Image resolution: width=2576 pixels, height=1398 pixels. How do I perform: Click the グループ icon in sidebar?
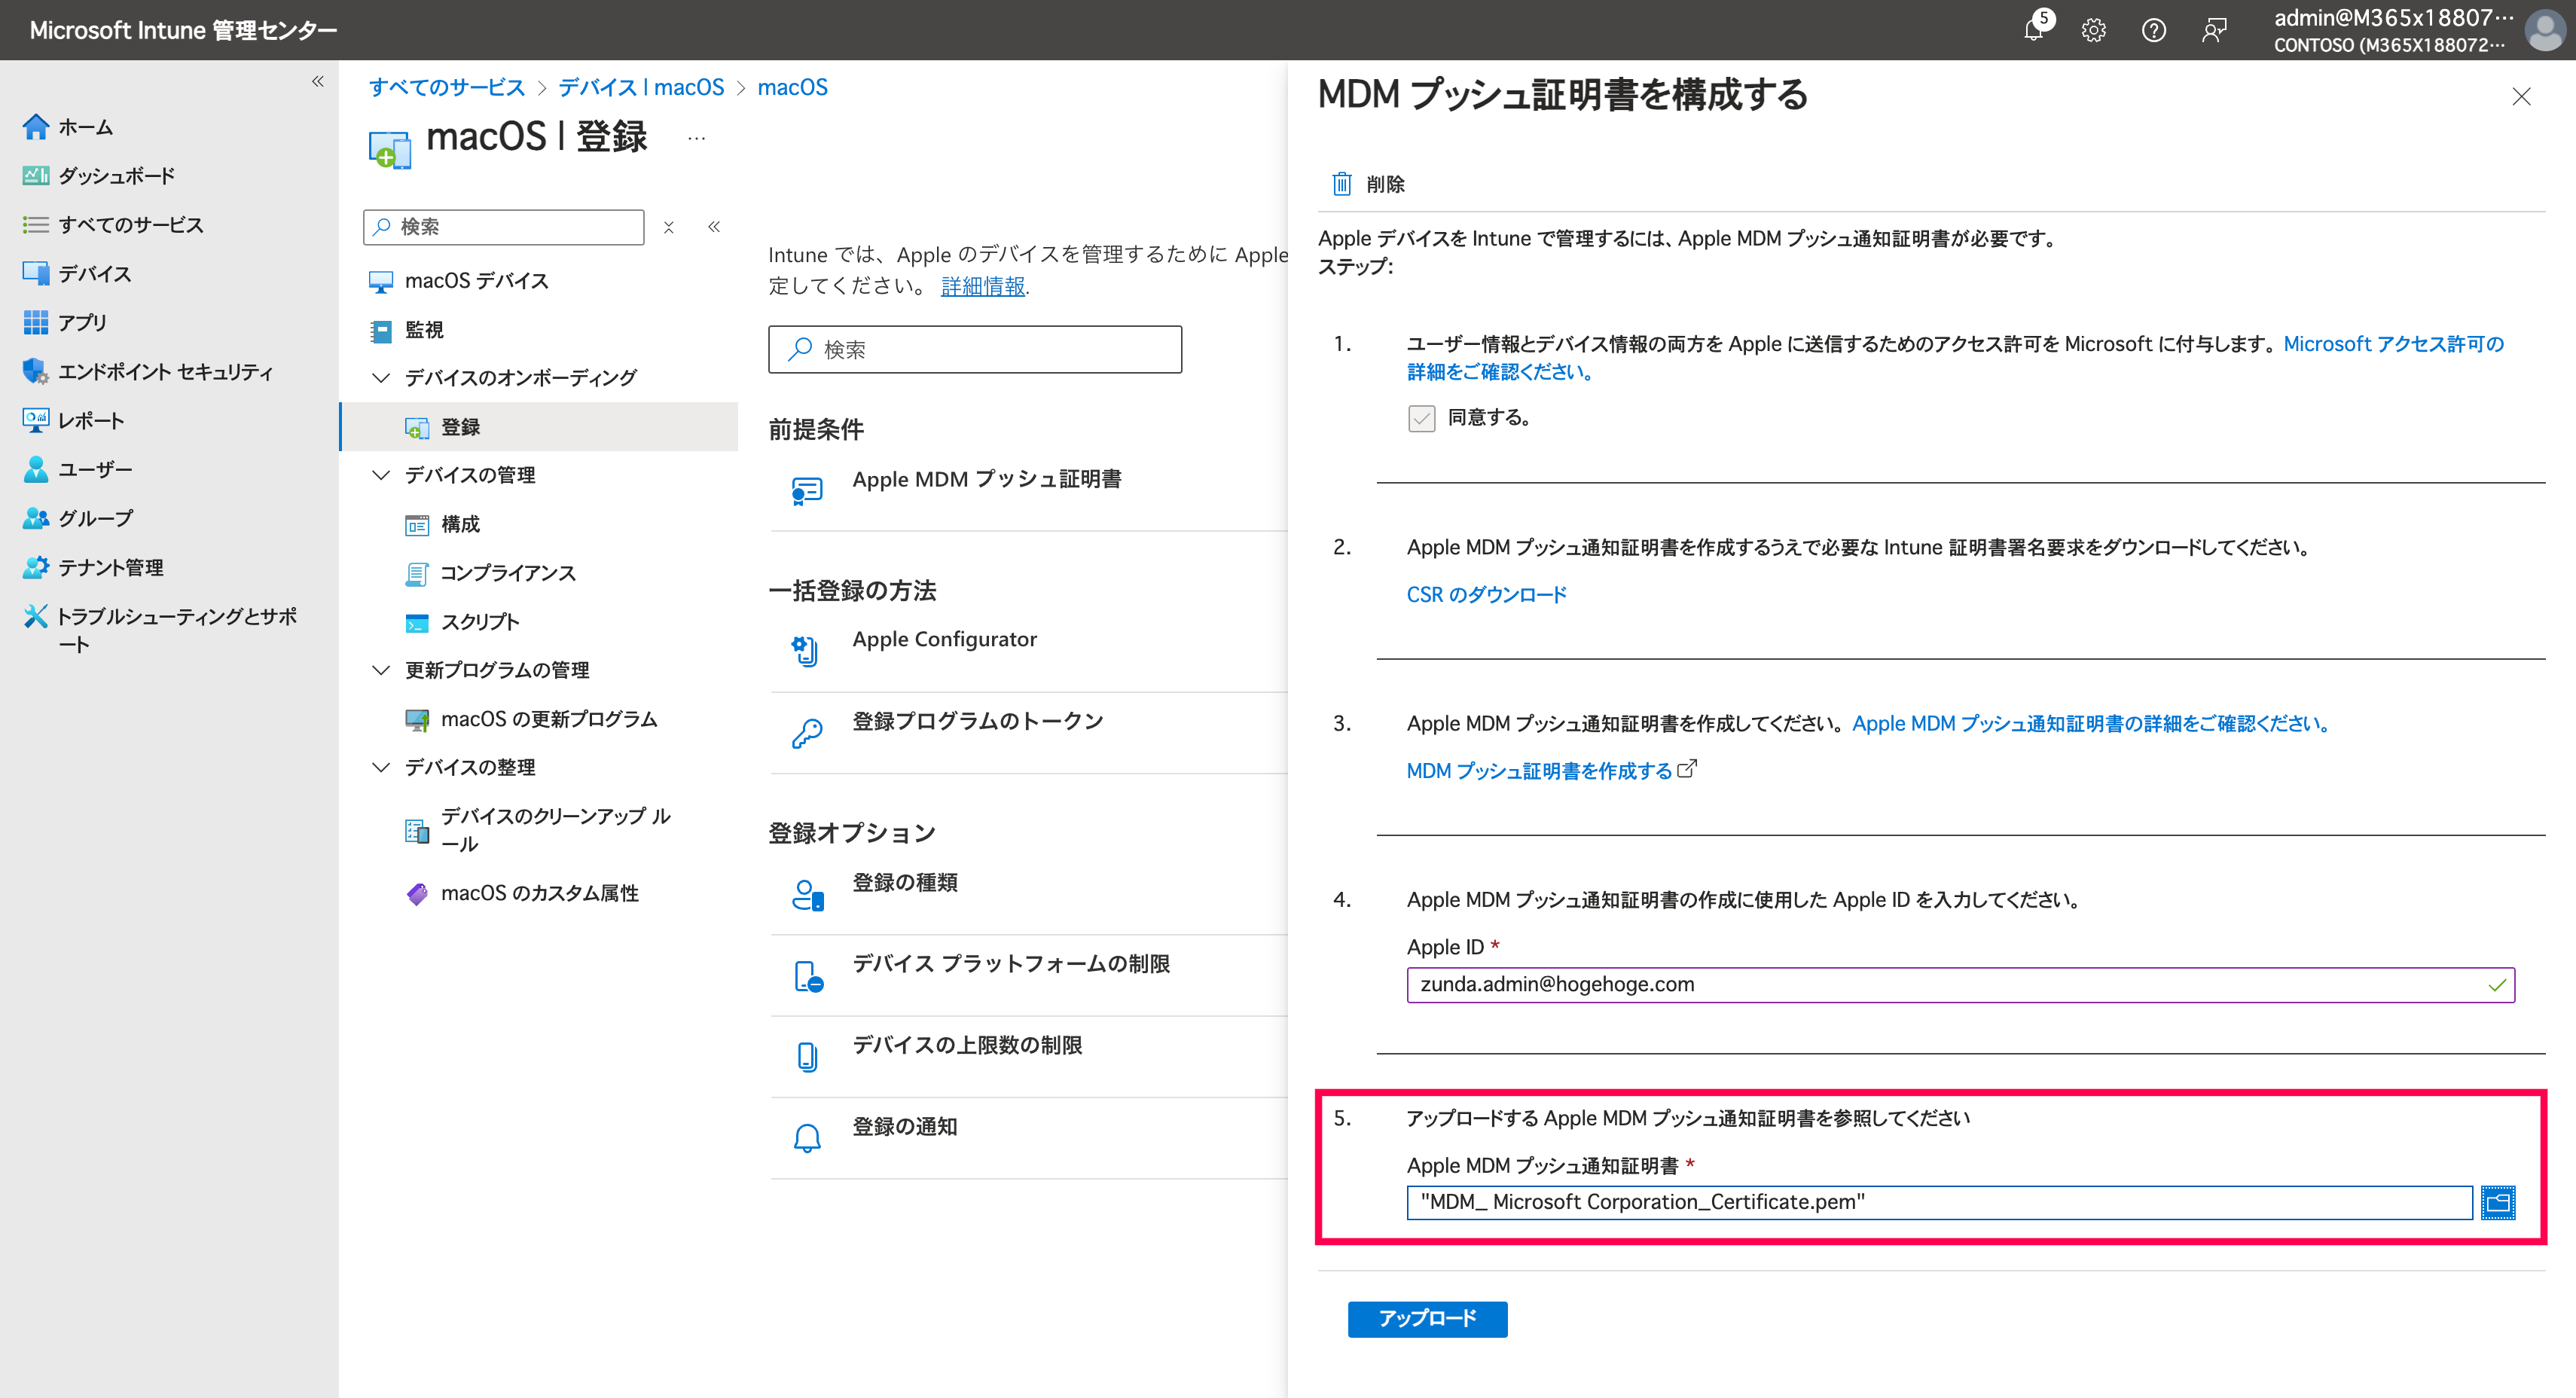point(36,518)
